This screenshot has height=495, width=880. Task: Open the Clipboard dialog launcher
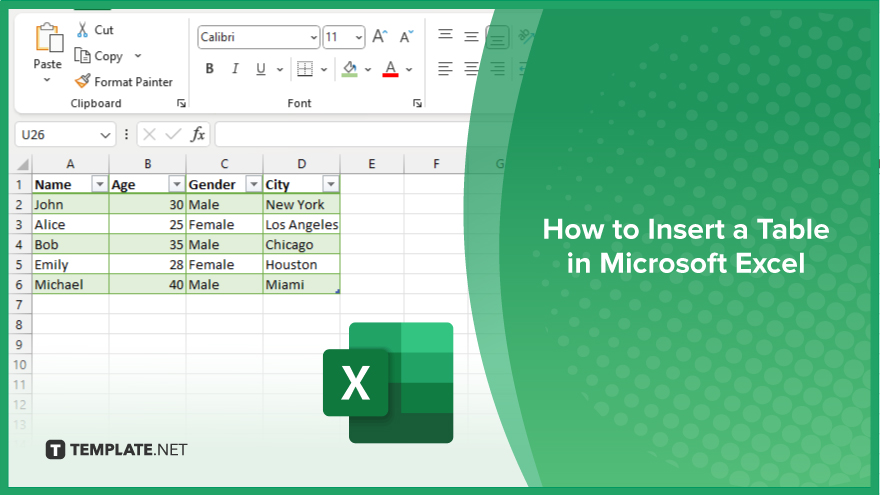181,103
